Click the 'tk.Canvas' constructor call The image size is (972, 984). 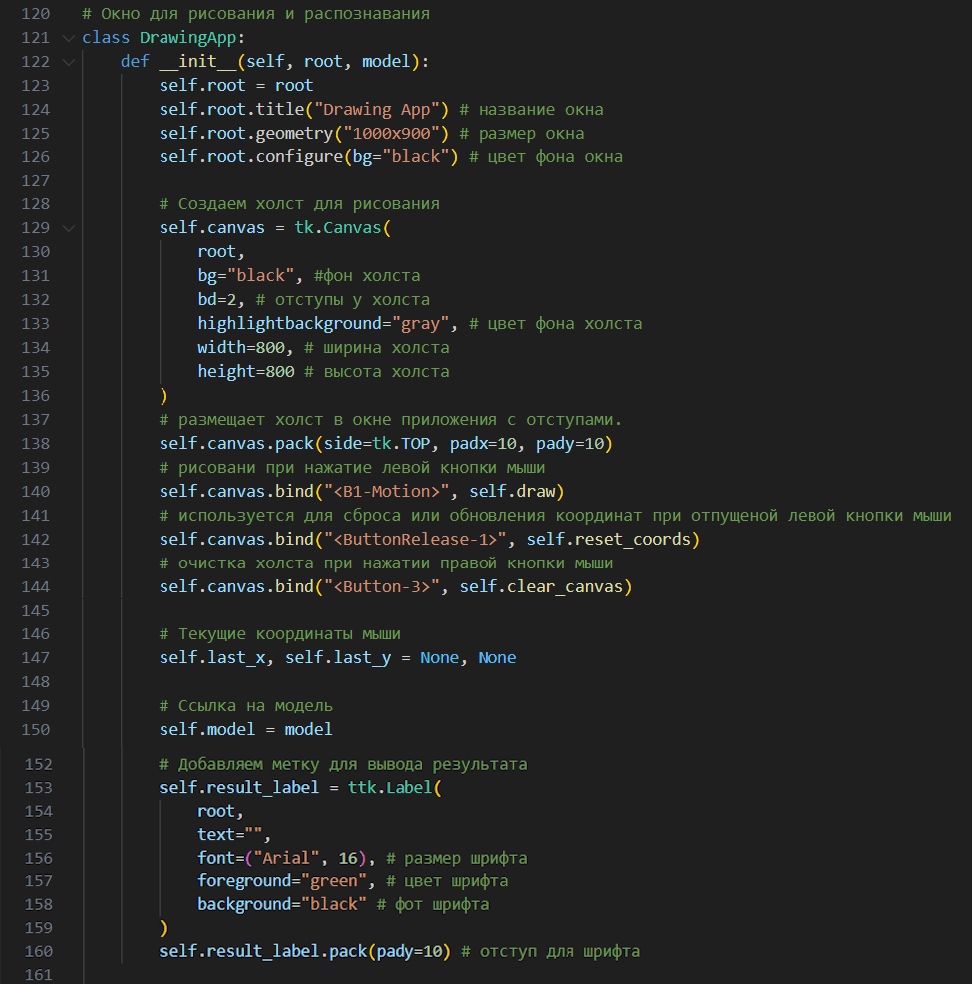[338, 227]
